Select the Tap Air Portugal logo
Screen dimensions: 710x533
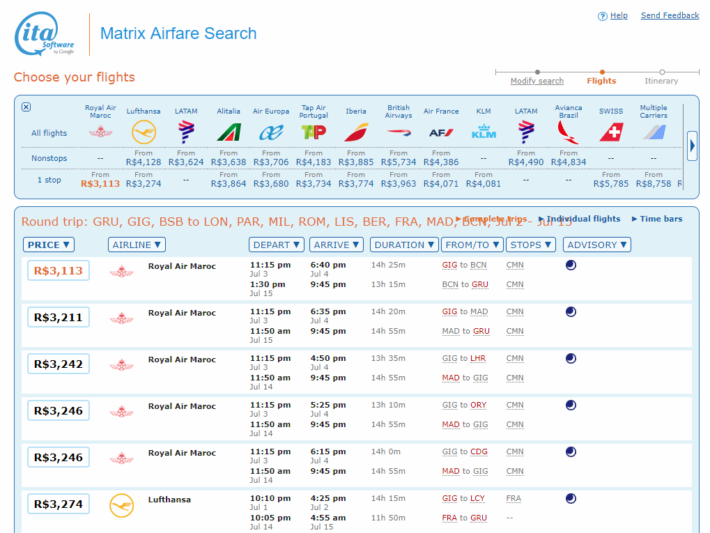pyautogui.click(x=313, y=132)
